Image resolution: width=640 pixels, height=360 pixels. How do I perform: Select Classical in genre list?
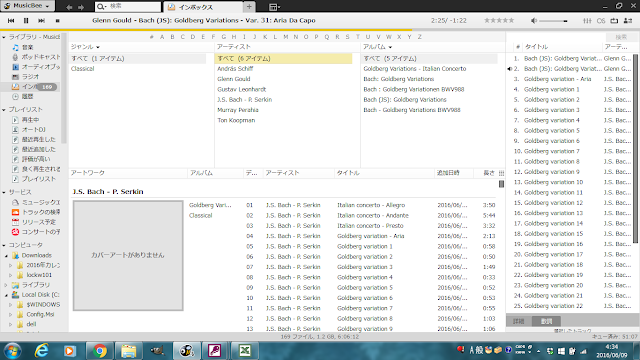point(82,69)
